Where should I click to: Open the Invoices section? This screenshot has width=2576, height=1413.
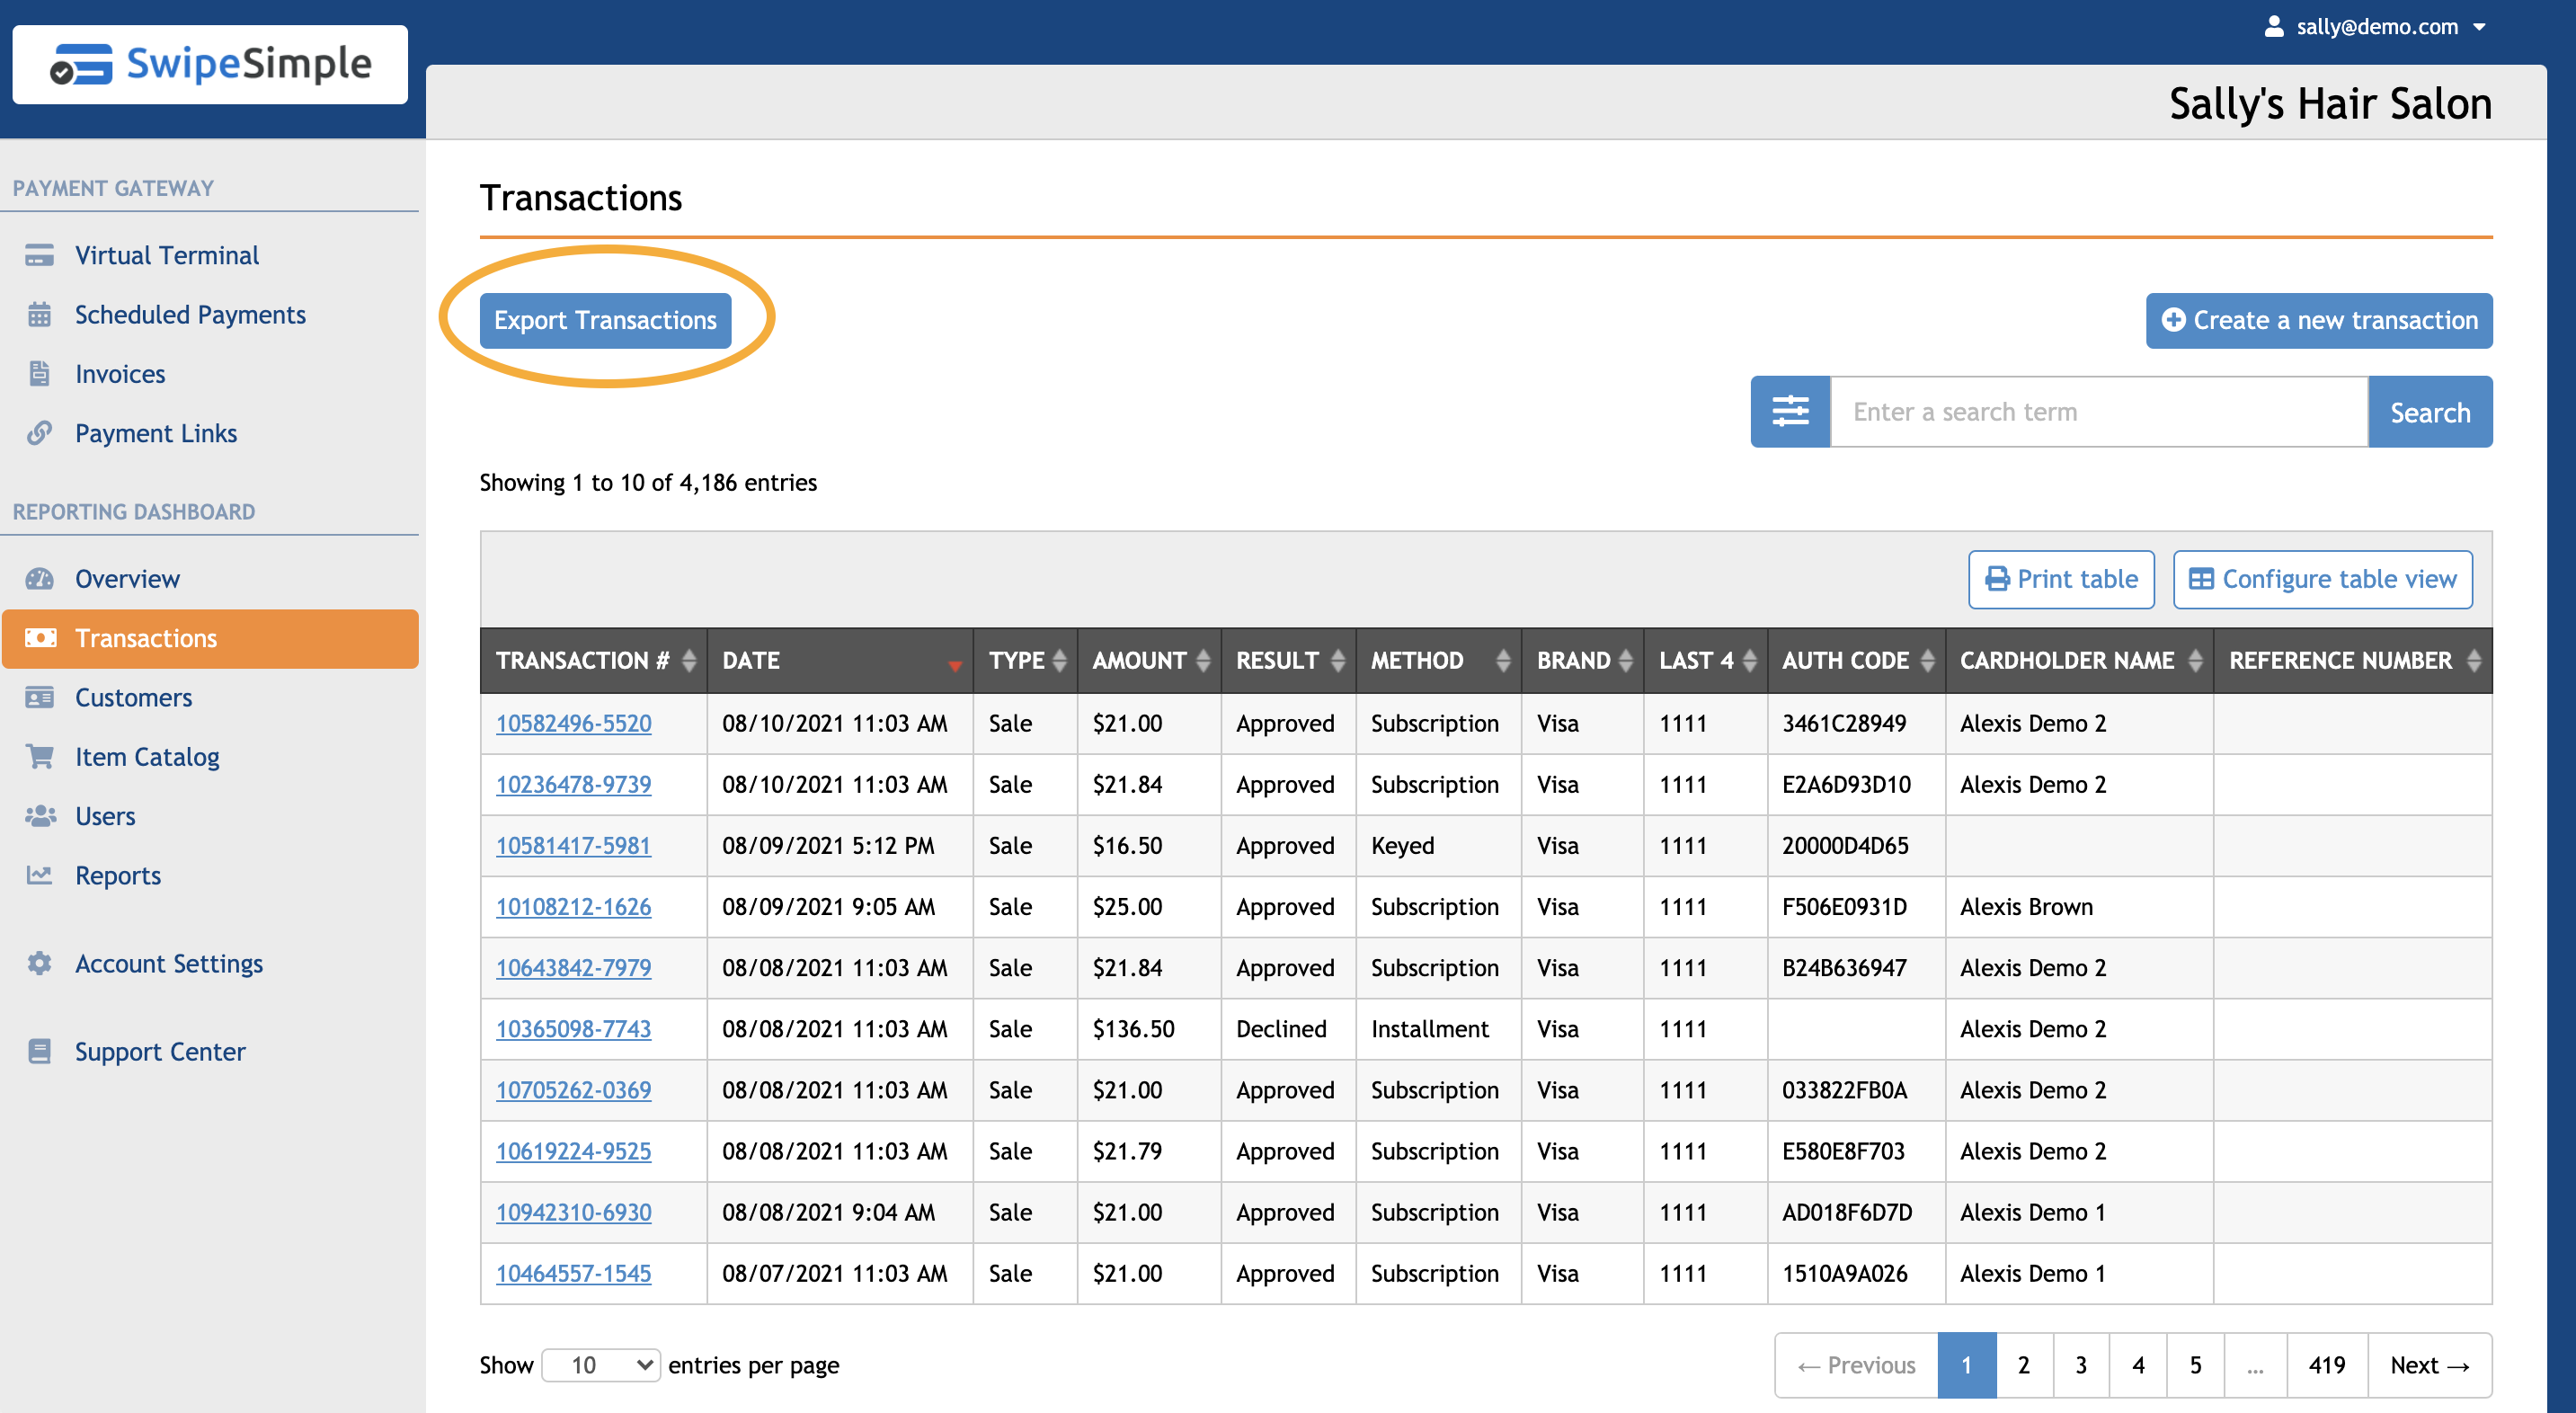click(120, 374)
